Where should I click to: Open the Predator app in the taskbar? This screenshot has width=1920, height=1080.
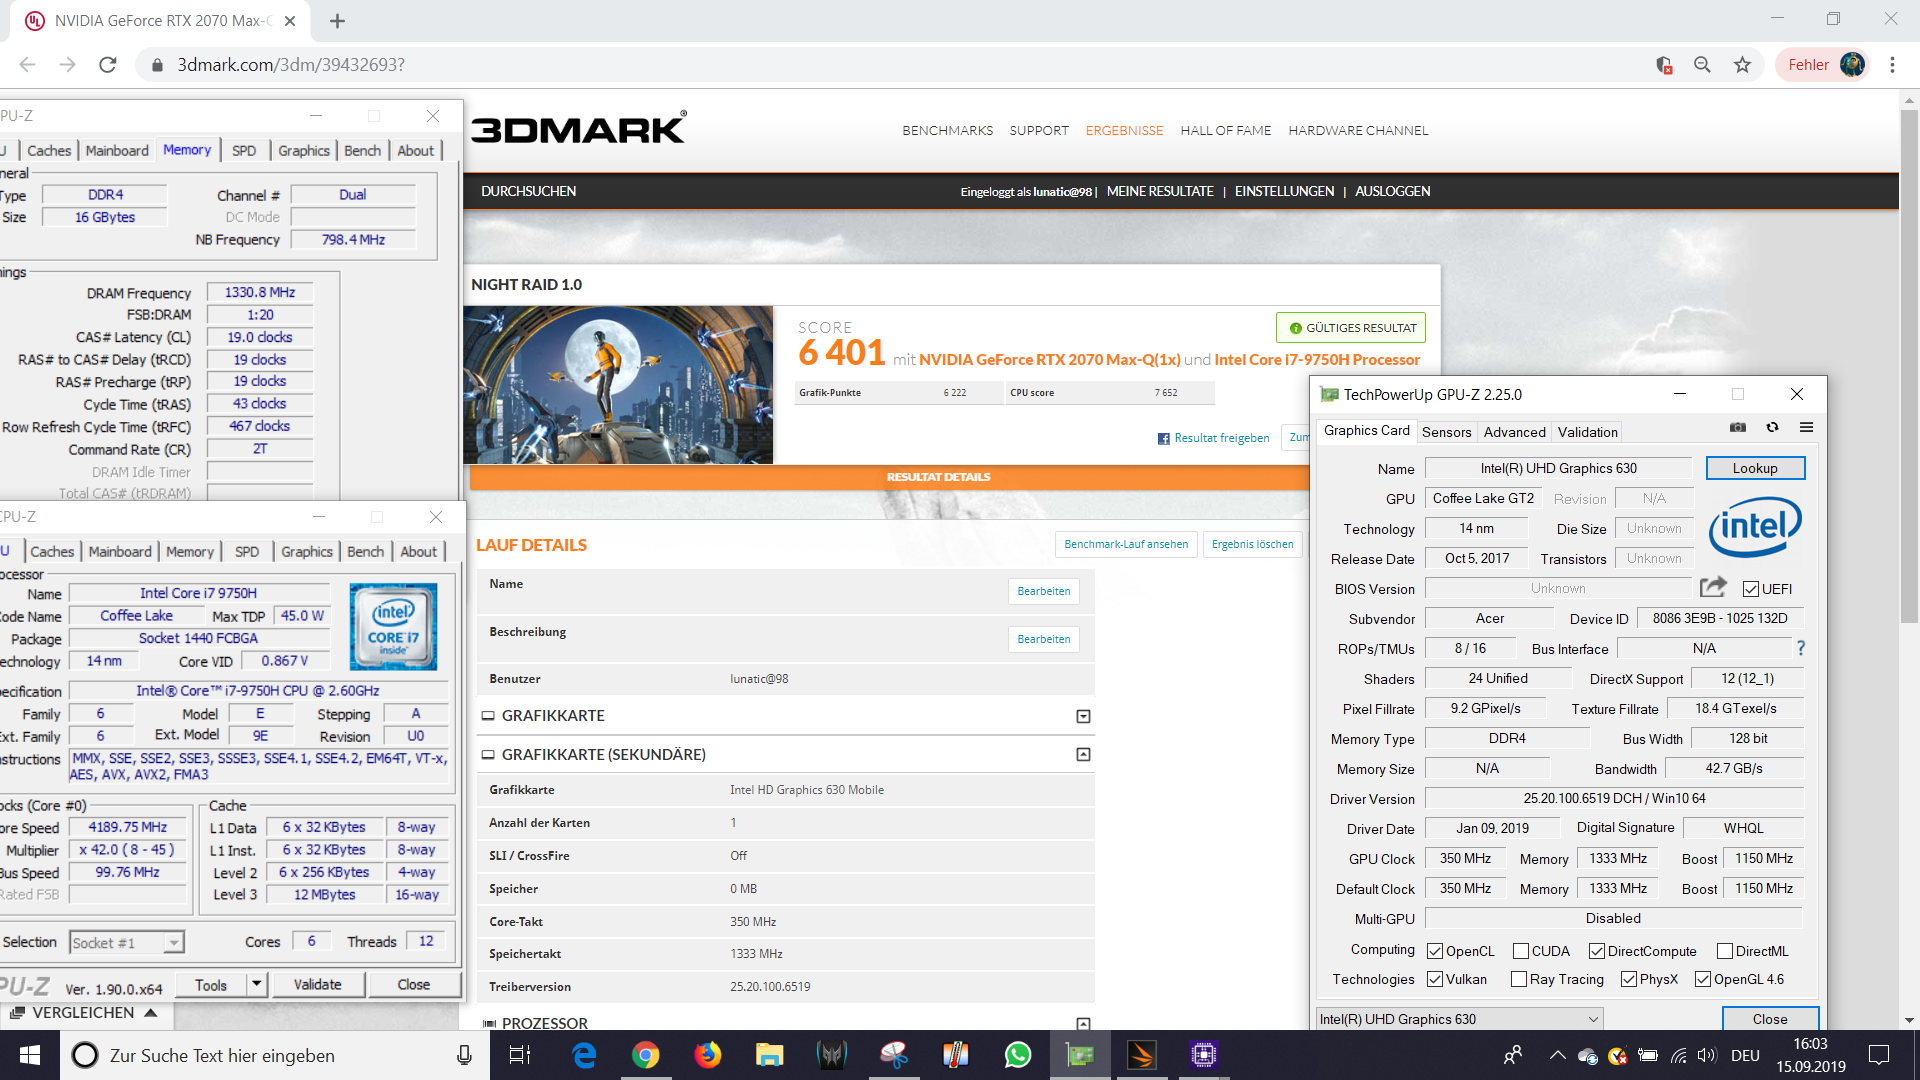pyautogui.click(x=831, y=1055)
